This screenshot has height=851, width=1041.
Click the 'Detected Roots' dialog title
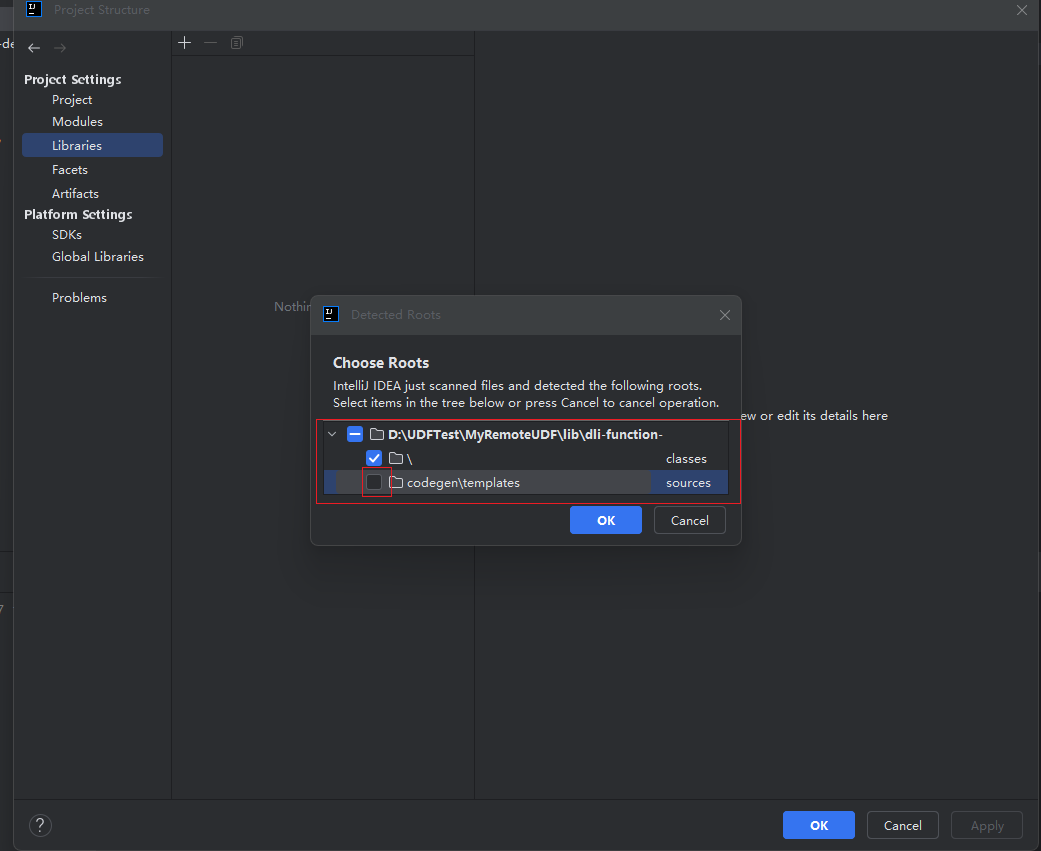click(x=396, y=315)
